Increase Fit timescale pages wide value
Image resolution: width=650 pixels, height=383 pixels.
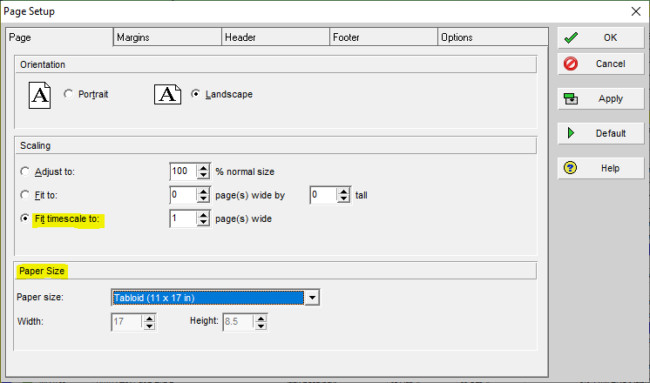pos(204,215)
